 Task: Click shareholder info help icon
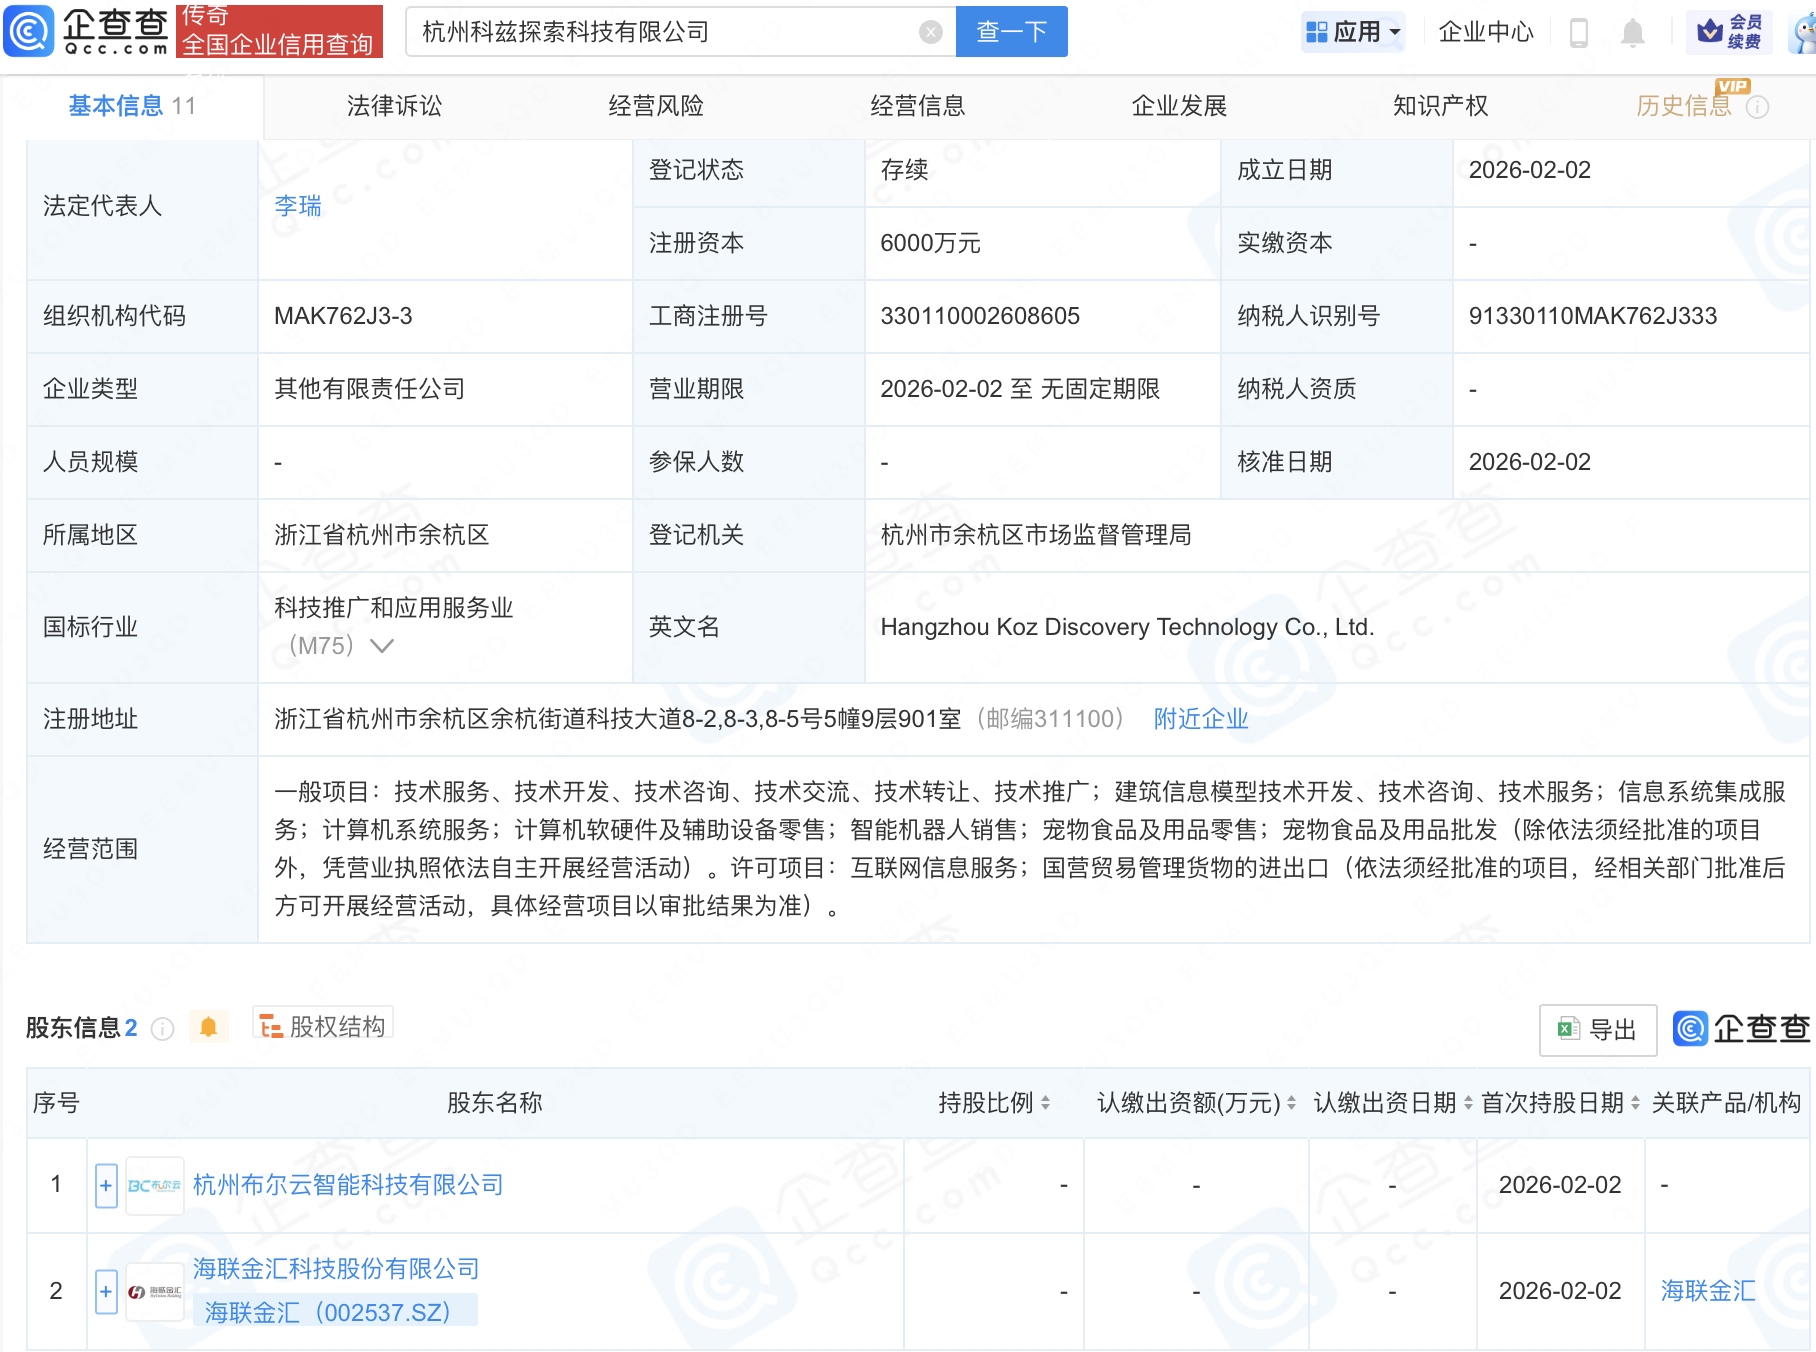coord(163,1029)
